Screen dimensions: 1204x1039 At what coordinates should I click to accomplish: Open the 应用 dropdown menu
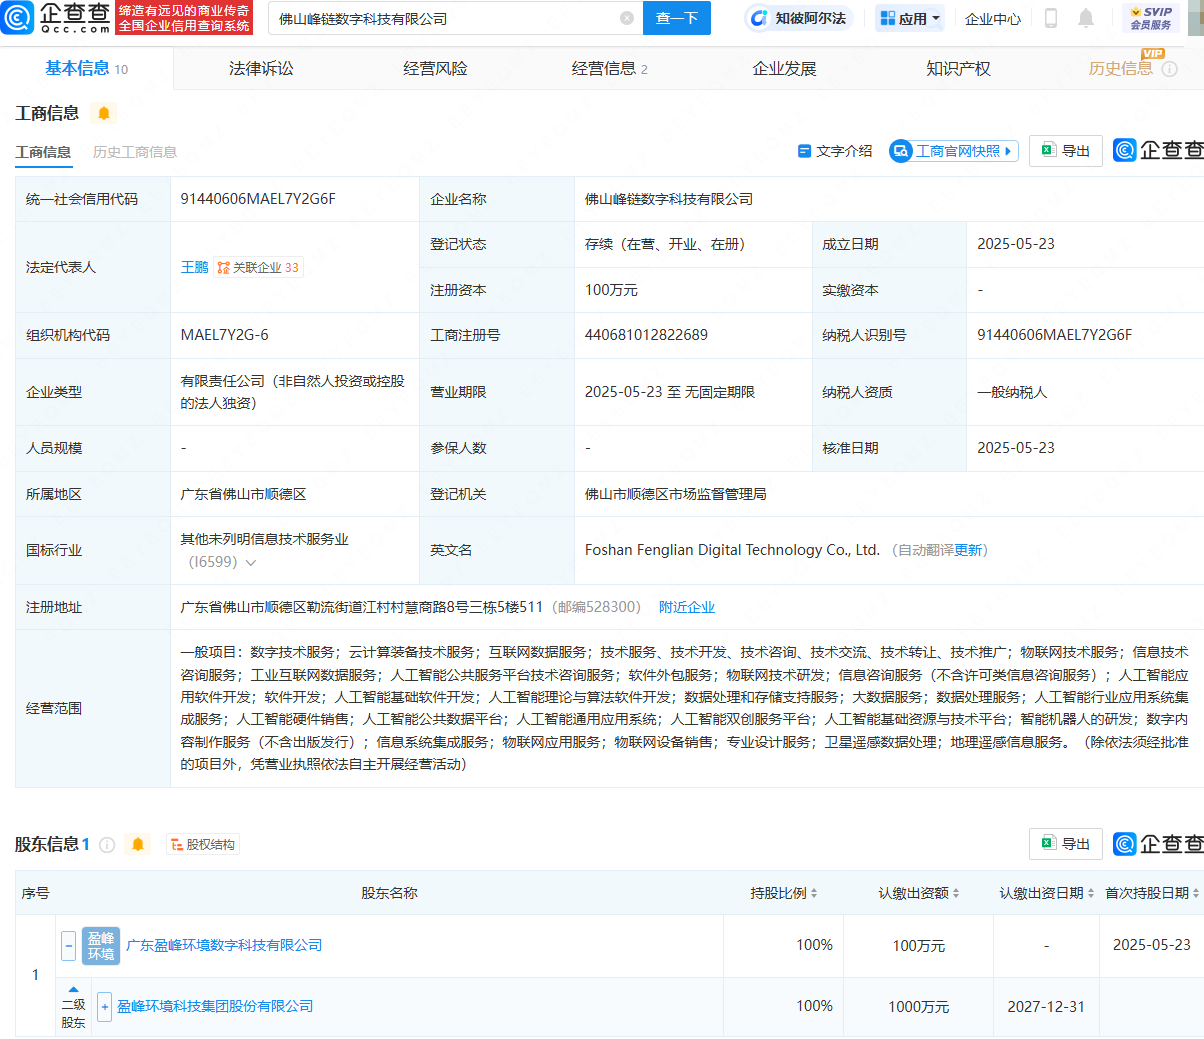910,18
